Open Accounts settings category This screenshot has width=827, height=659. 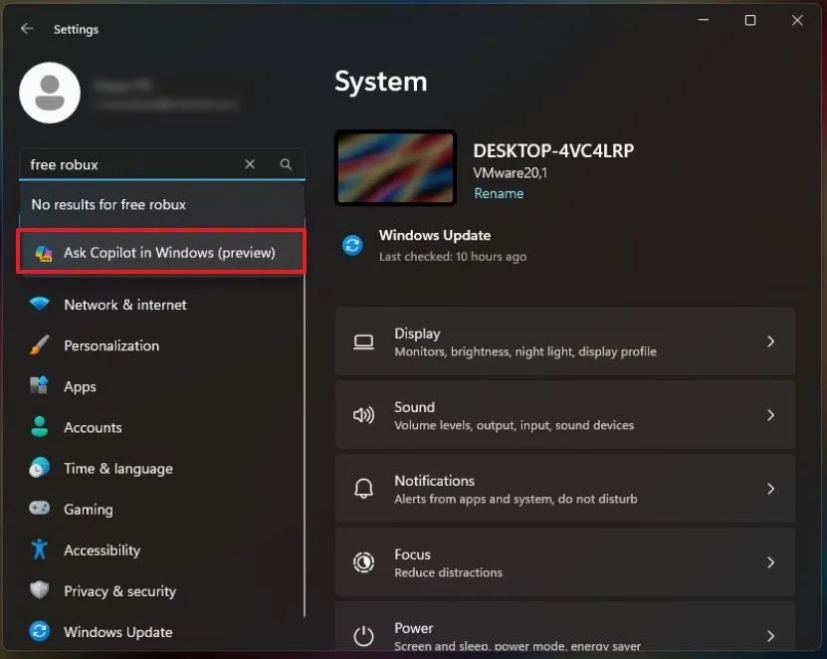(161, 427)
